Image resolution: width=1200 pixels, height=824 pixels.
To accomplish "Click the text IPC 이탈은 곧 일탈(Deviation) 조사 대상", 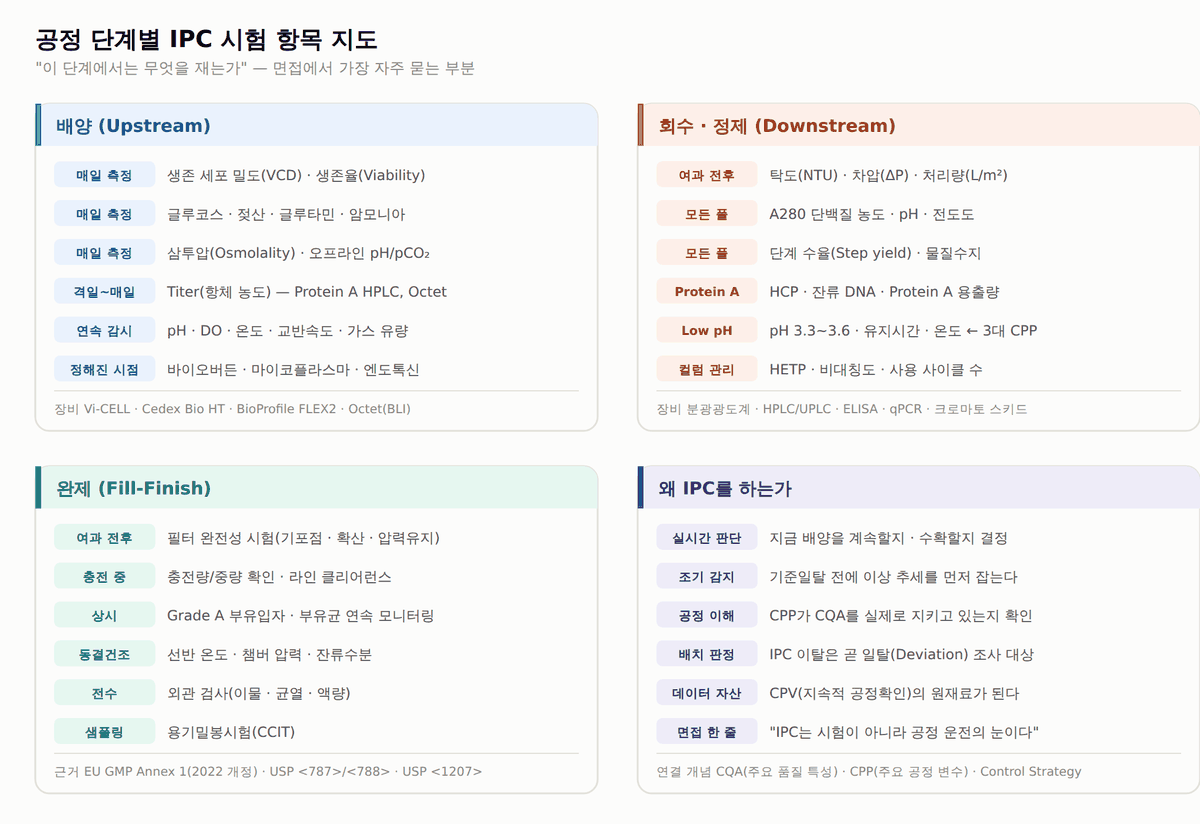I will click(x=902, y=655).
